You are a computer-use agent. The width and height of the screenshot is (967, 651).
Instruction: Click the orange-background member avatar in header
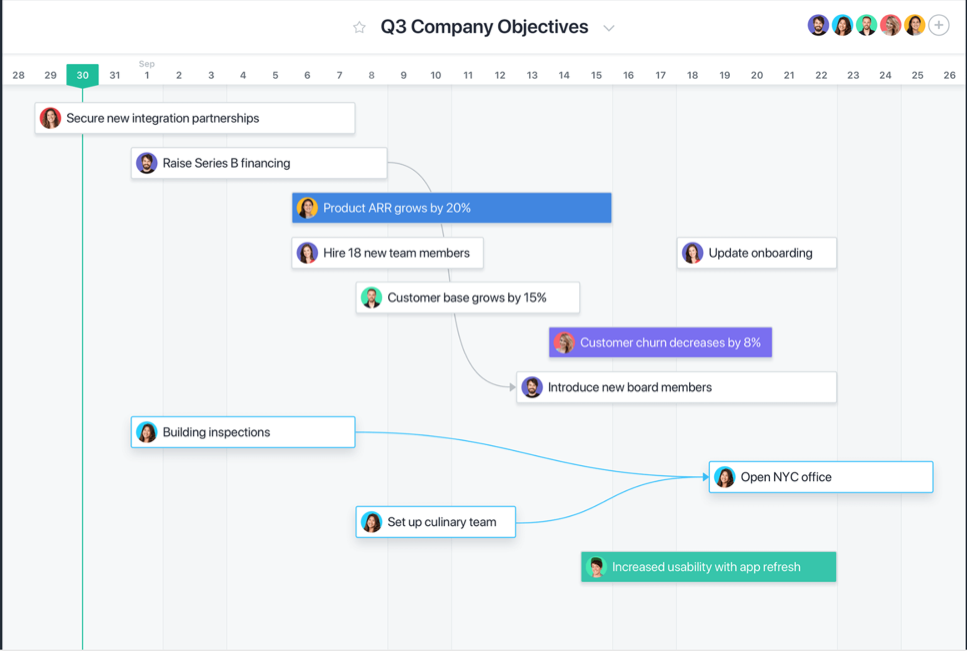(x=915, y=25)
